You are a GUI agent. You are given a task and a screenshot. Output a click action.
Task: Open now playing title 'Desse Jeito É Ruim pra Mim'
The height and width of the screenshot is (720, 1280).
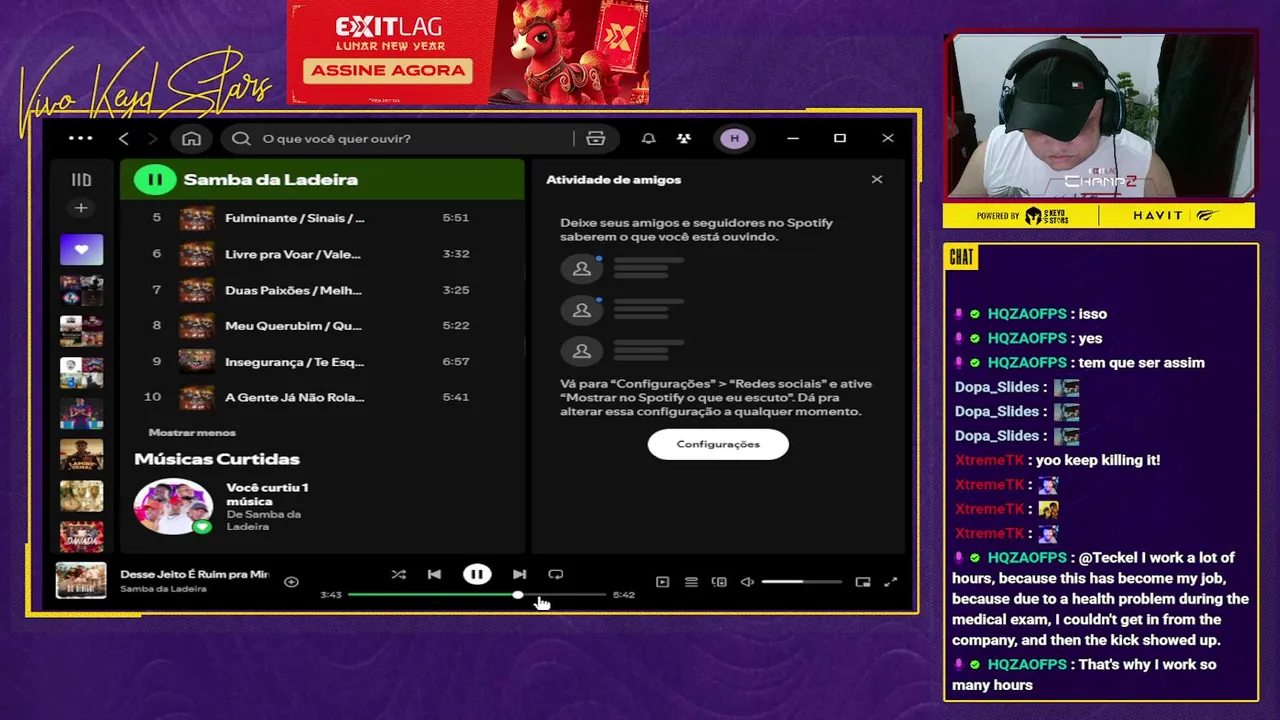click(194, 574)
